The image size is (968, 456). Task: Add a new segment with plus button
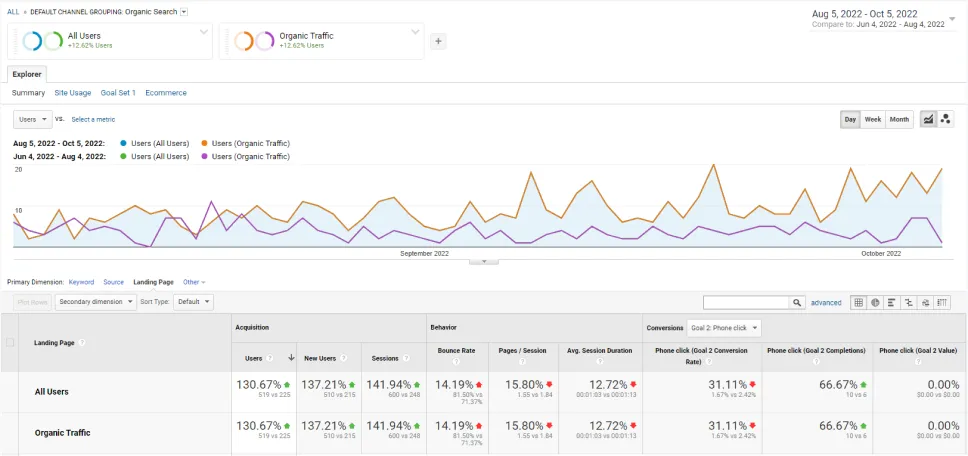coord(438,41)
